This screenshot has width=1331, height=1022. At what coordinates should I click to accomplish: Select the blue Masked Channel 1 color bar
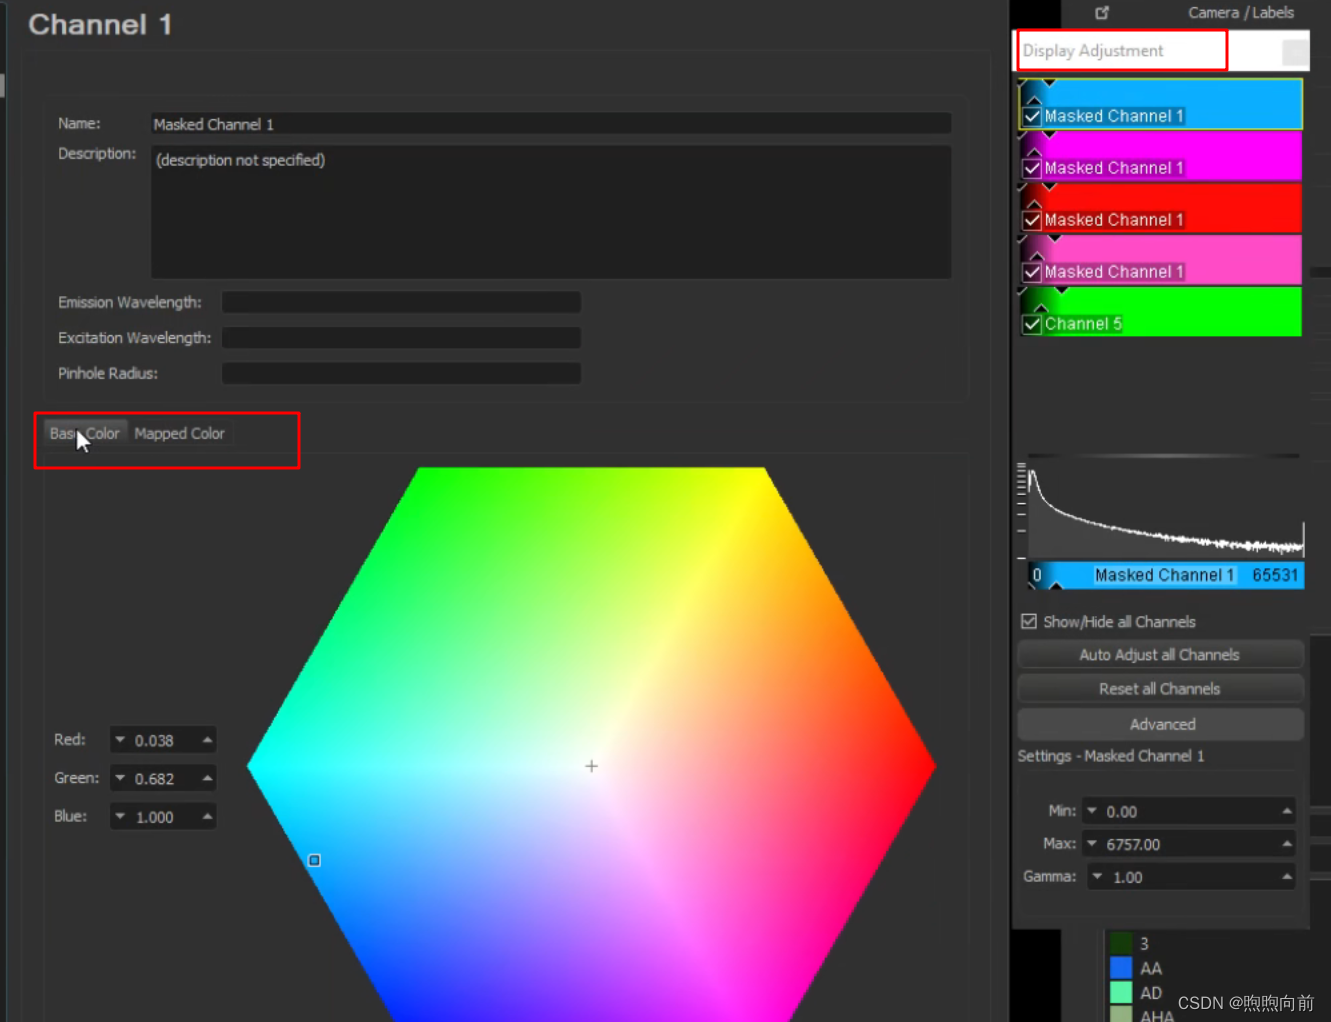[x=1161, y=104]
